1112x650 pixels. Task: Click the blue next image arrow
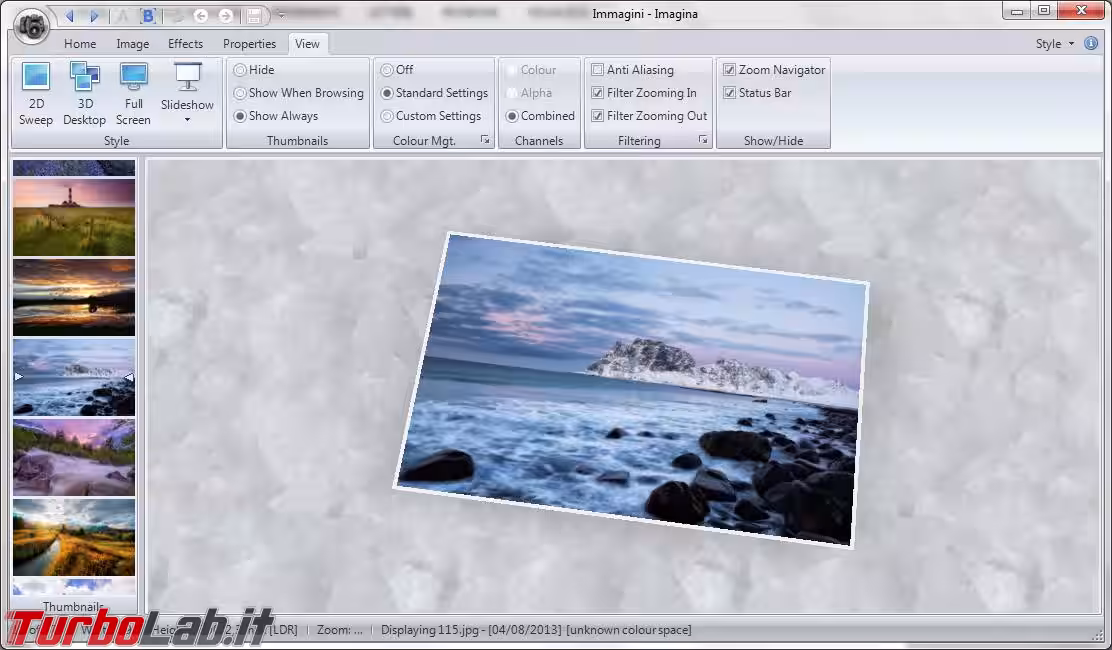(x=95, y=16)
